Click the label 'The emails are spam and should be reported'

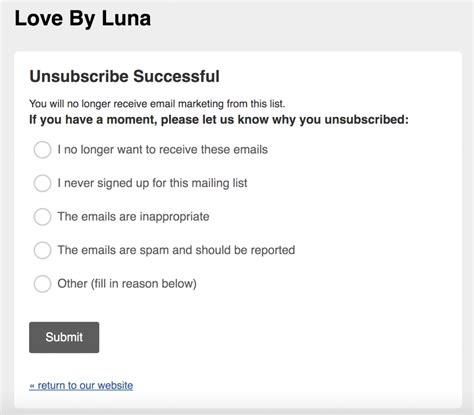point(176,250)
